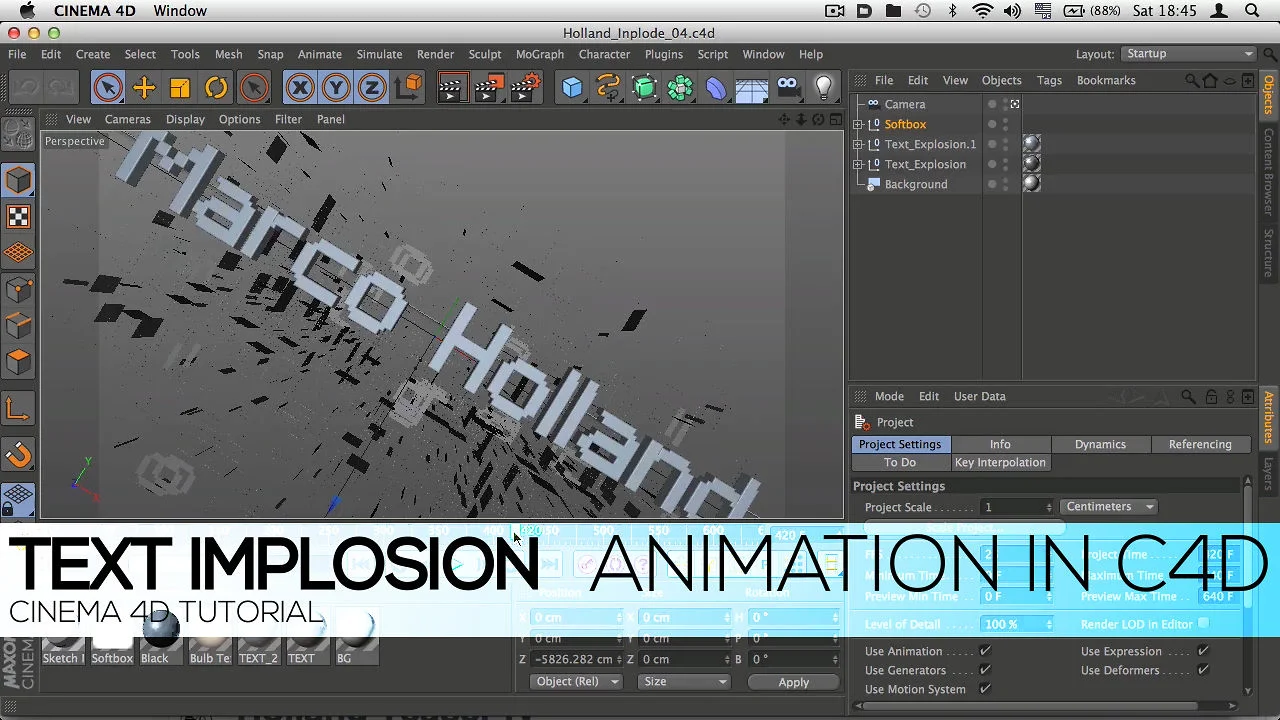The width and height of the screenshot is (1280, 720).
Task: Open the Info tab
Action: tap(1000, 444)
